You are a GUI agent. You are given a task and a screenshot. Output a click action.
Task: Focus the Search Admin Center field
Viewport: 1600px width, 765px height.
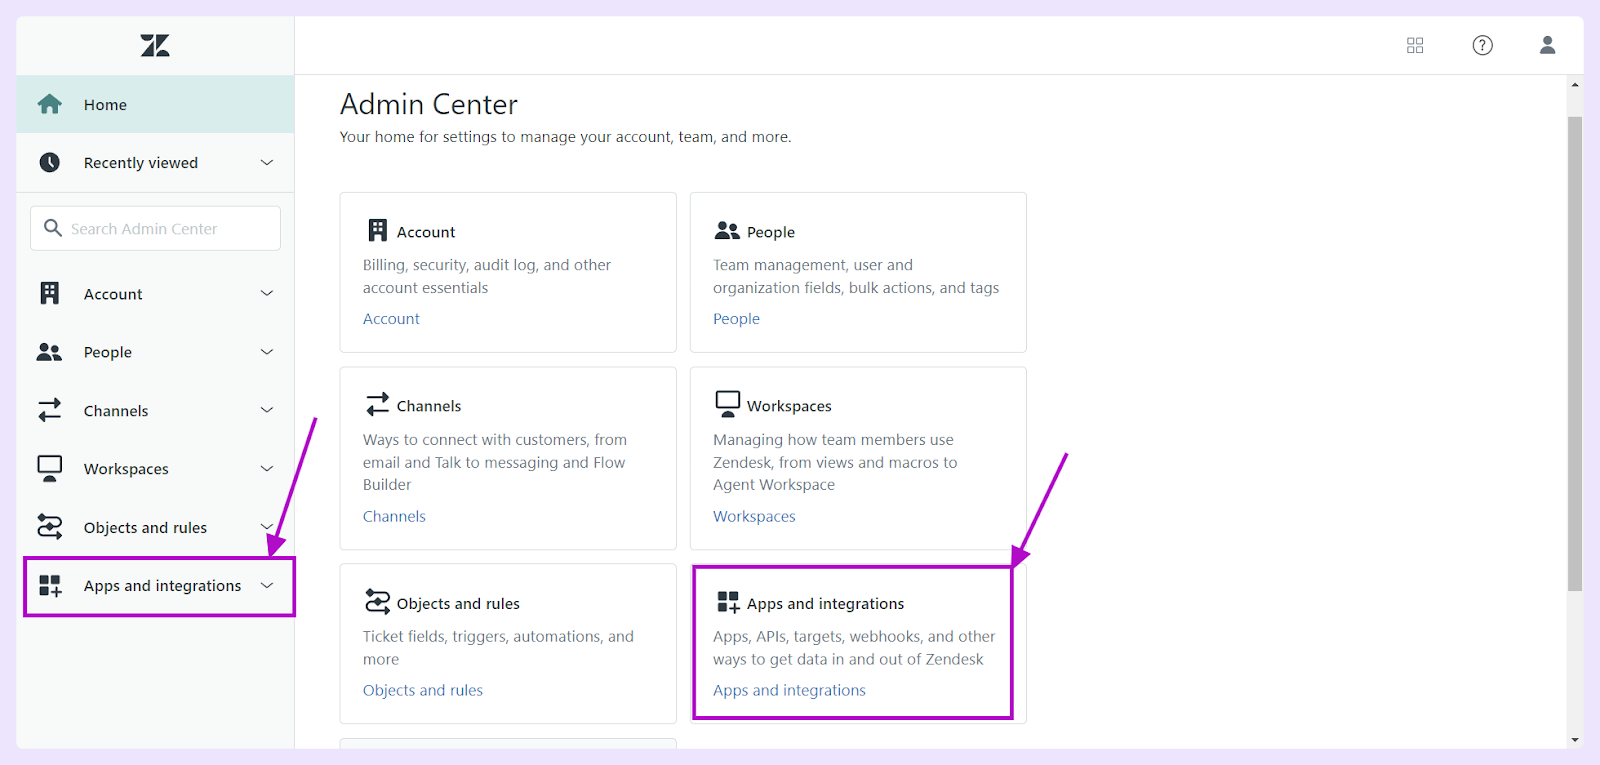pos(155,228)
